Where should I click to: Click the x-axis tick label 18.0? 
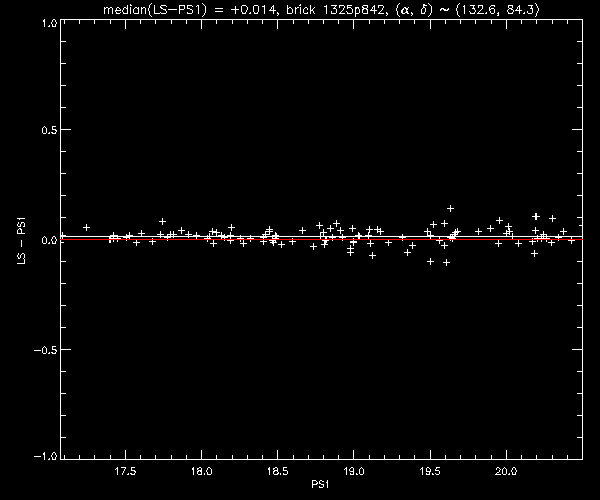click(x=201, y=471)
